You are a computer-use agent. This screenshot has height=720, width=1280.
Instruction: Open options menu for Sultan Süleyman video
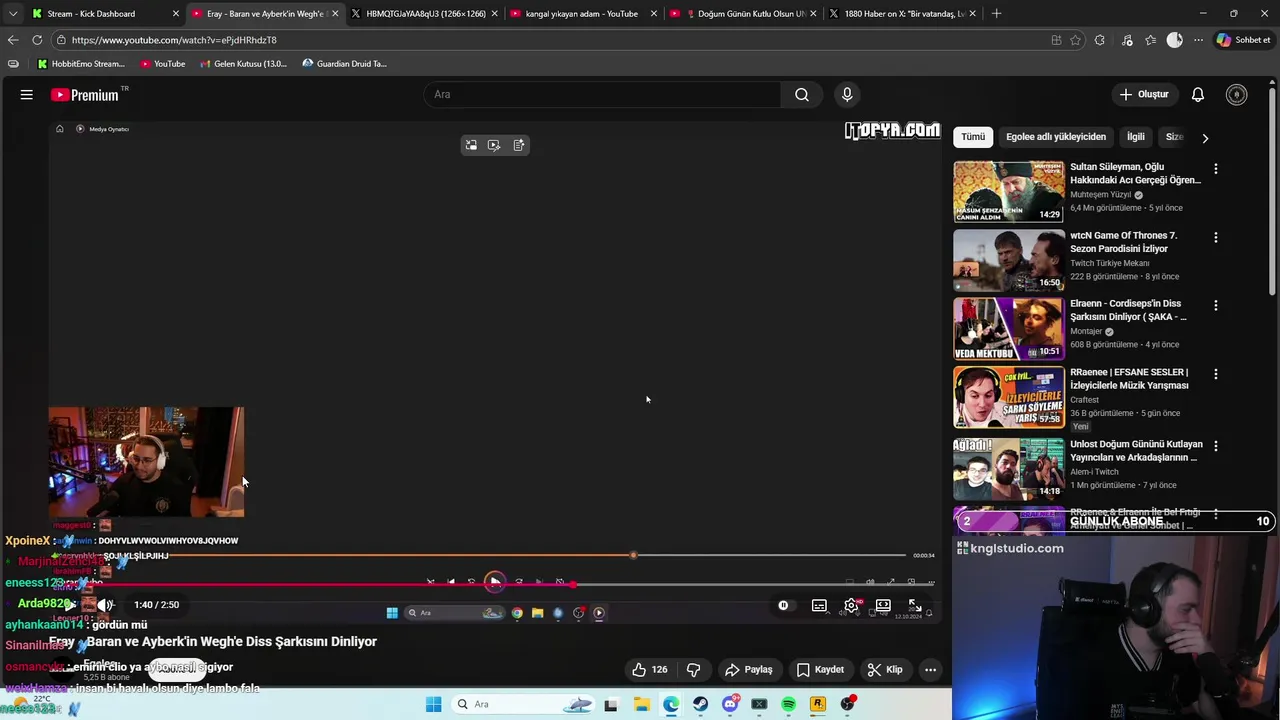(1216, 169)
